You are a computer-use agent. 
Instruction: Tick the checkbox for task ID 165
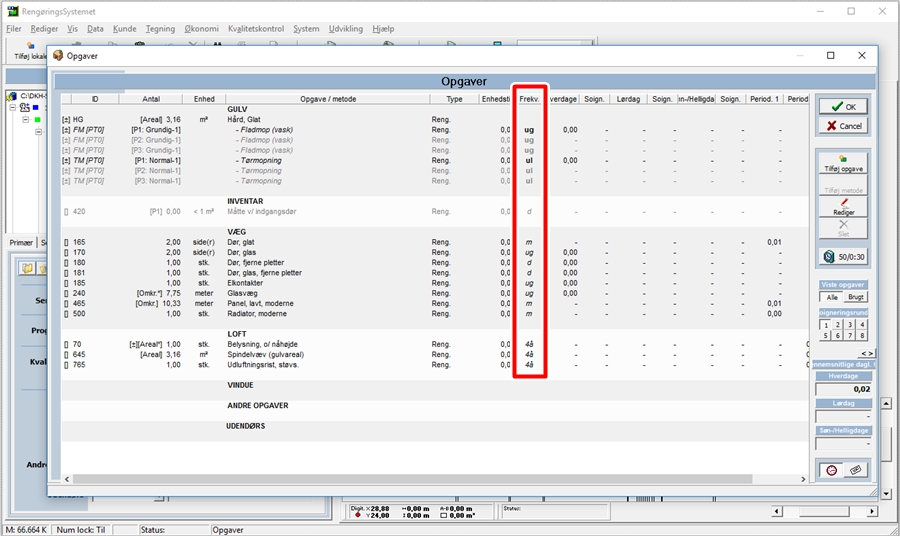[x=66, y=243]
